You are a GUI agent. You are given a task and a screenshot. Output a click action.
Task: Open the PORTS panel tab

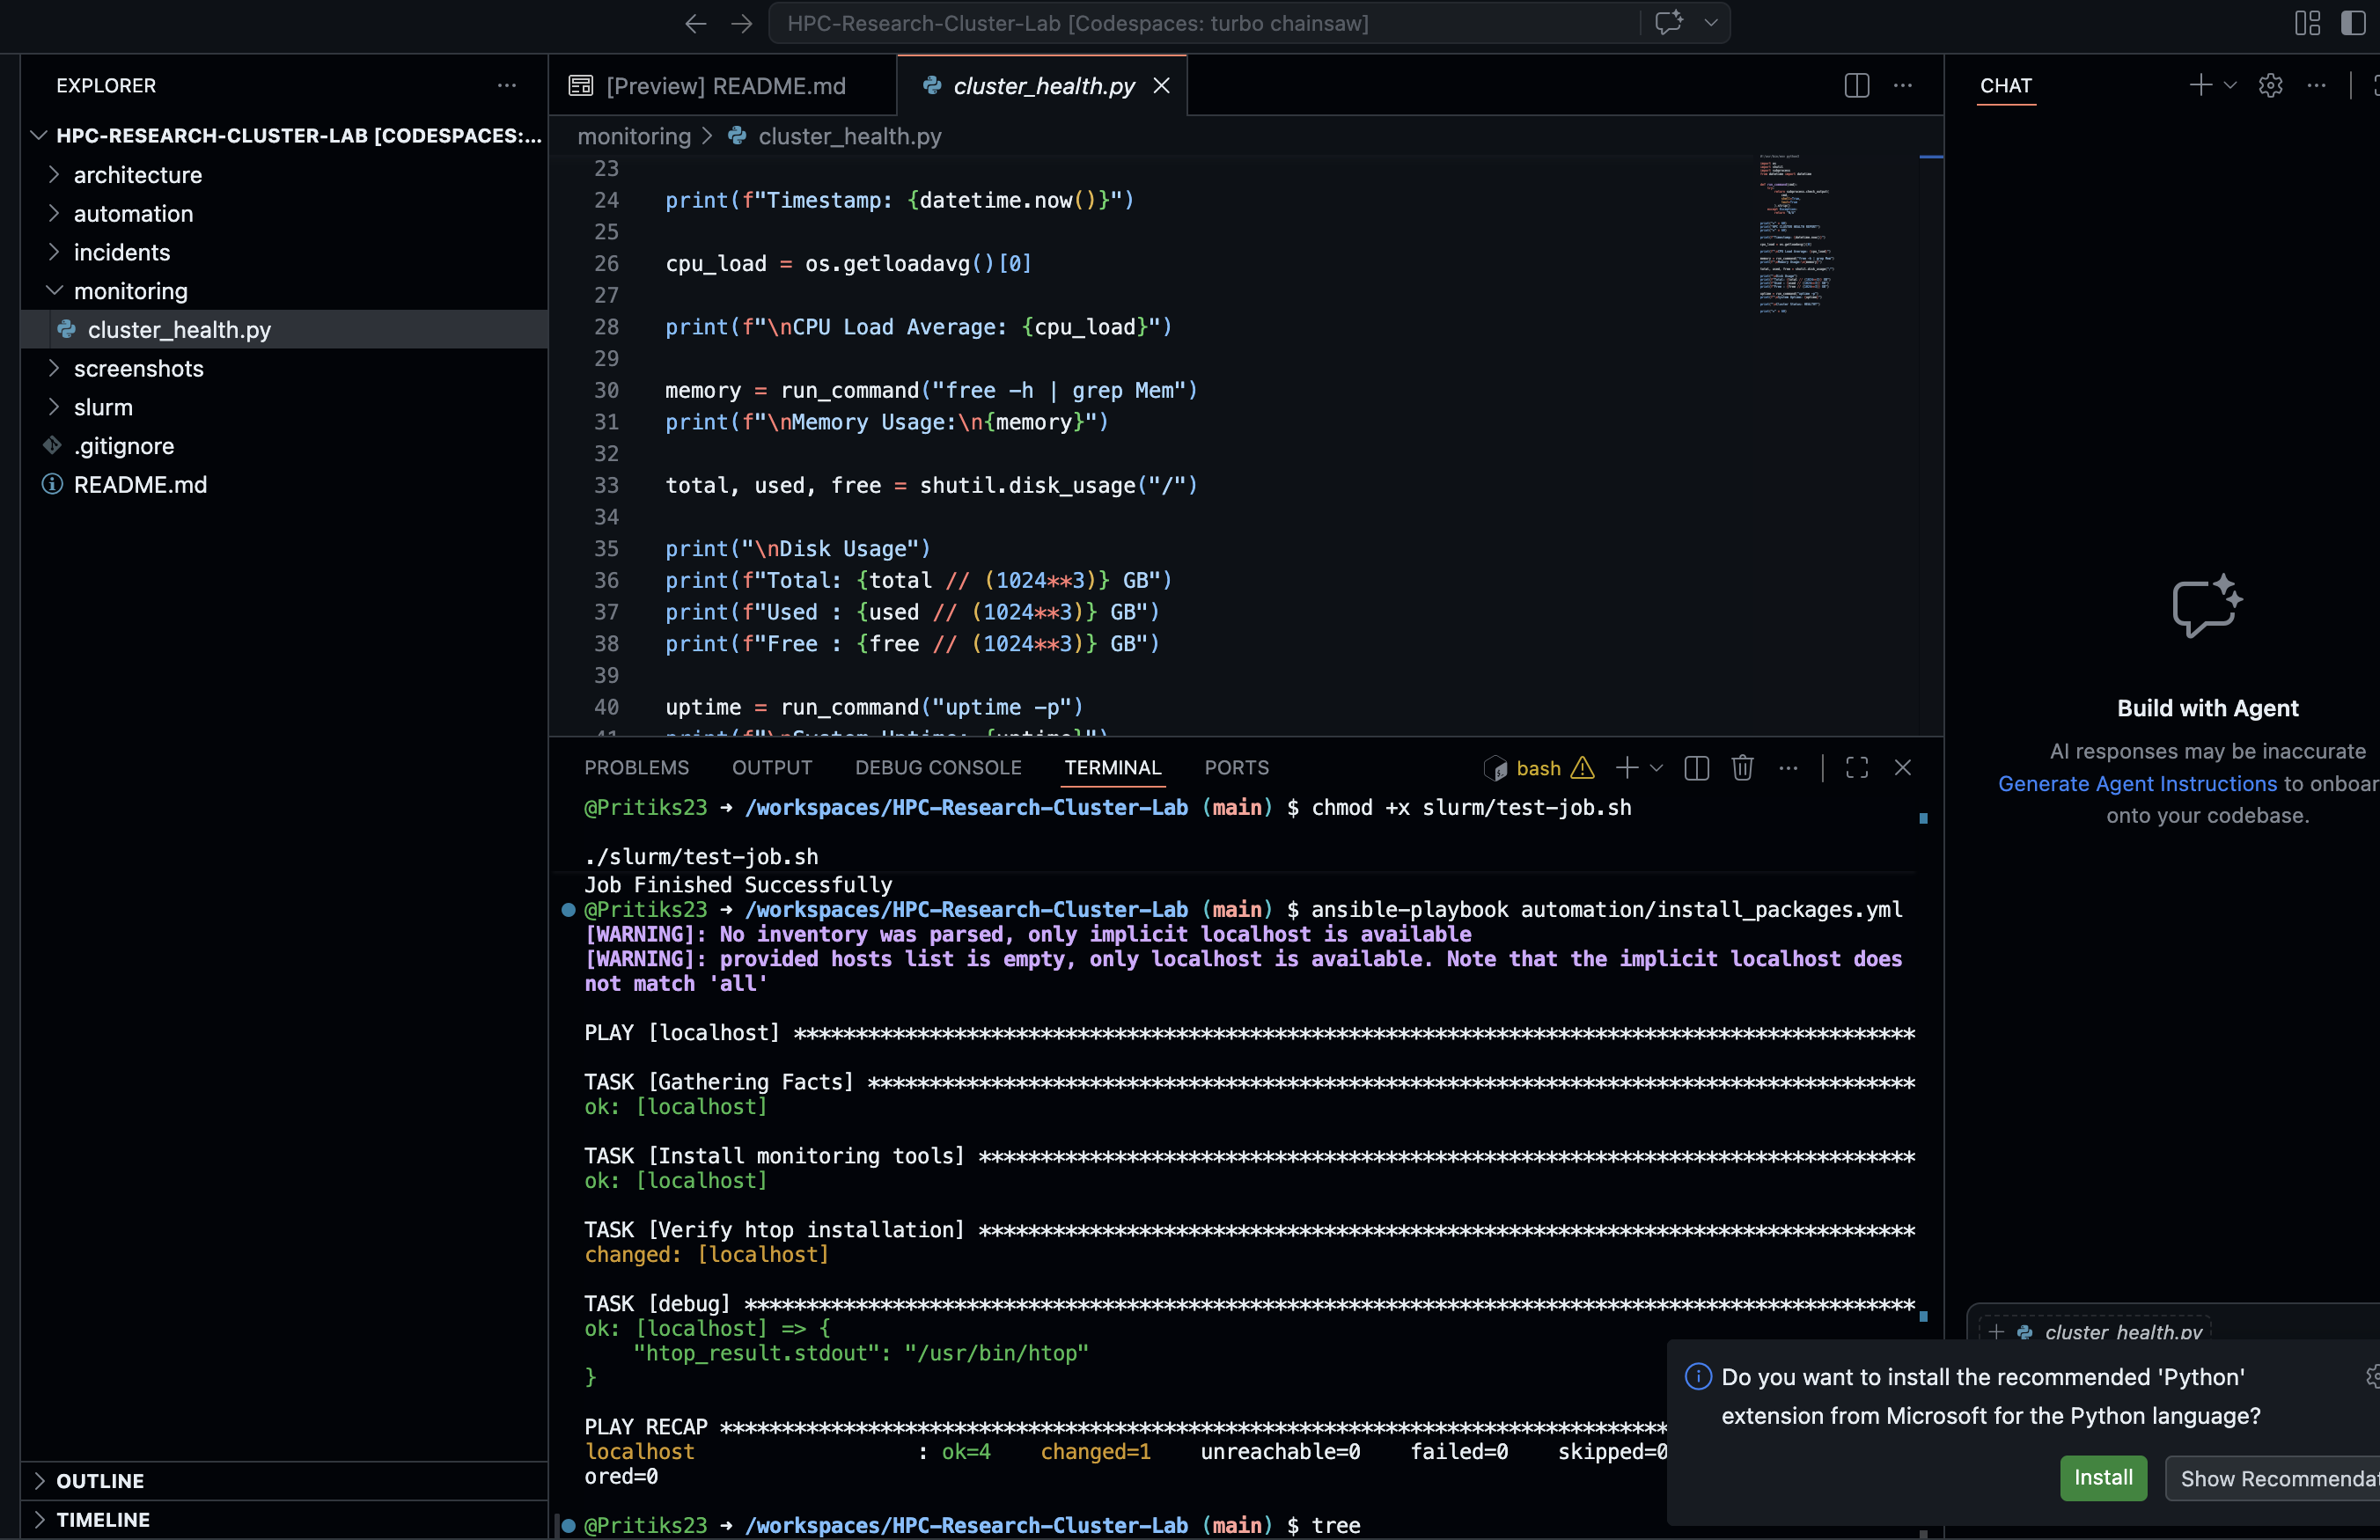[x=1237, y=768]
